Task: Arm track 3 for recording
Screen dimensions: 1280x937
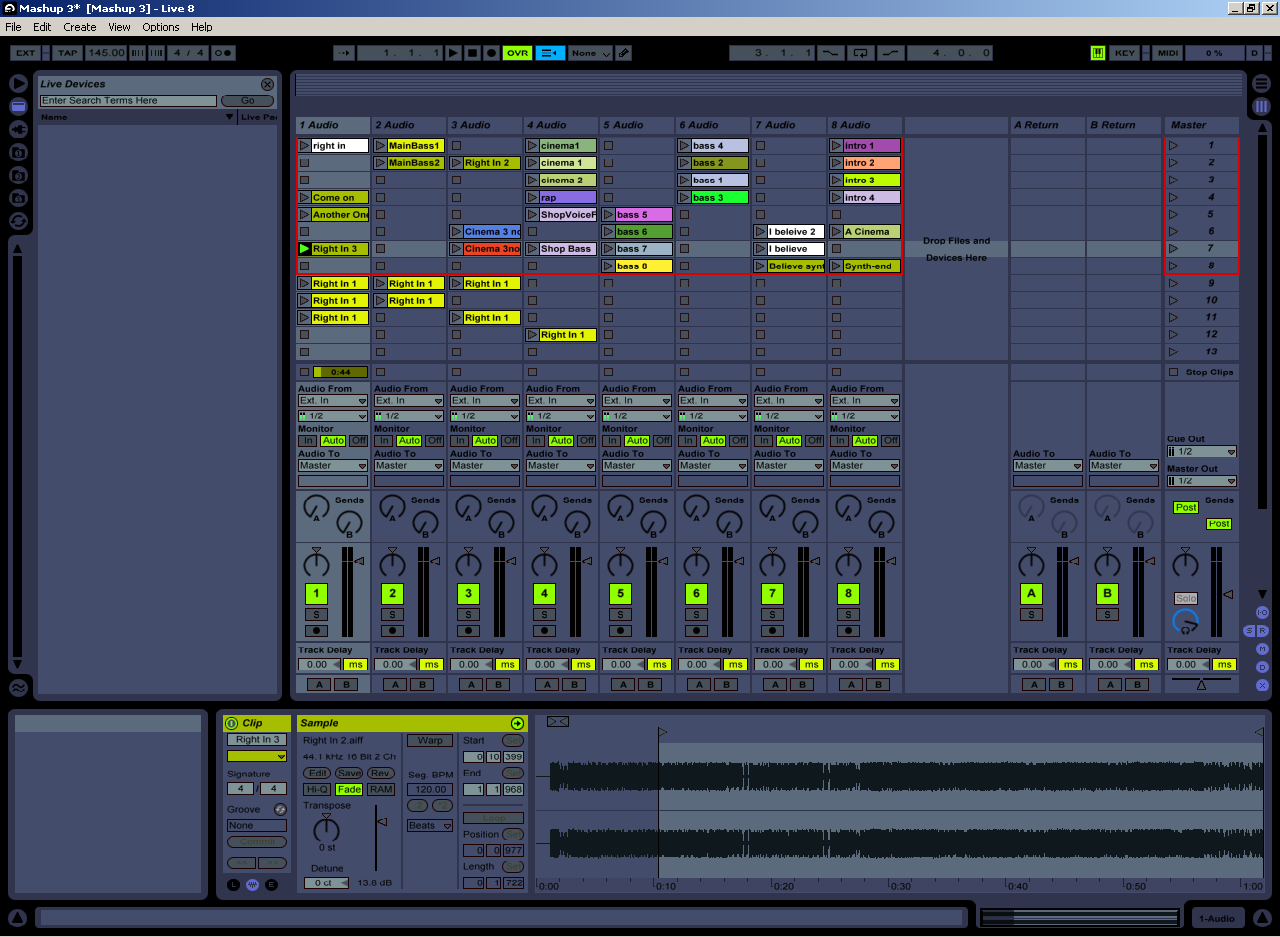Action: click(x=468, y=631)
